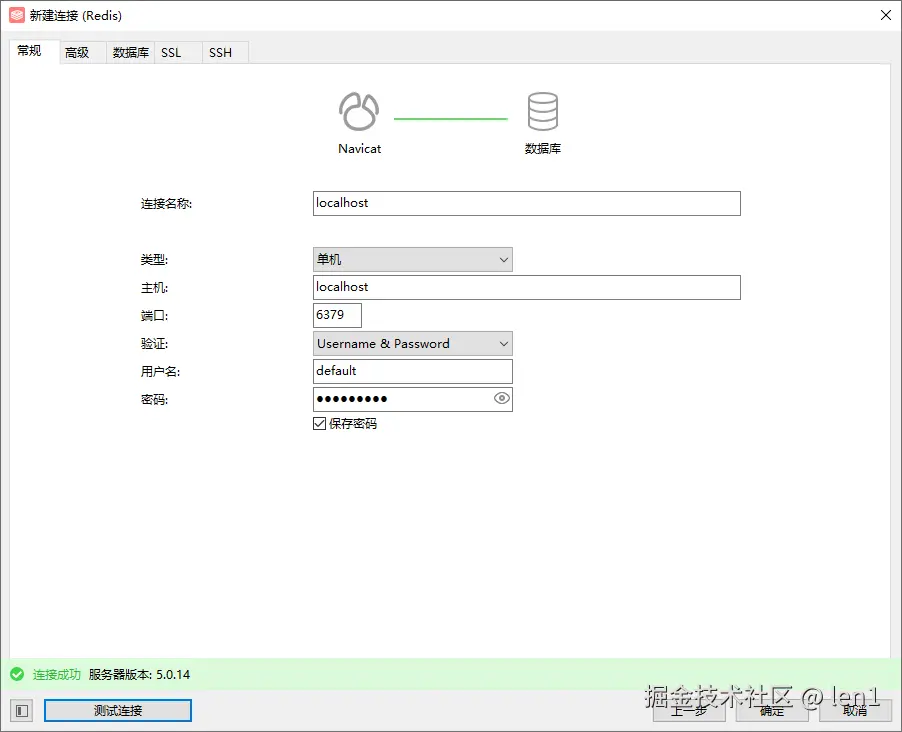Click the 数据库 label under the cylinder icon
Screen dimensions: 902x732
tap(542, 148)
